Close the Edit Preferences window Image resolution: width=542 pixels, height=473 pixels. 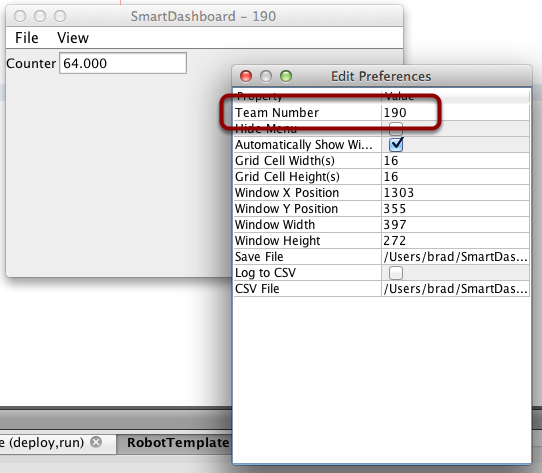tap(246, 76)
